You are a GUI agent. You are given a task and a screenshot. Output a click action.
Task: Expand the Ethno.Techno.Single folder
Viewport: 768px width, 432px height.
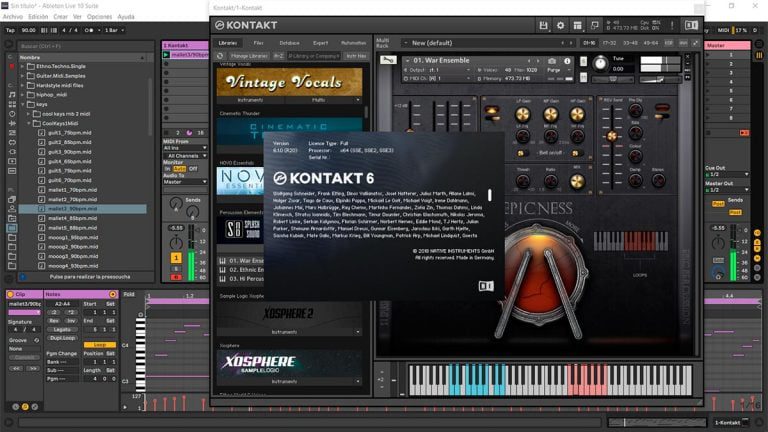click(x=22, y=66)
